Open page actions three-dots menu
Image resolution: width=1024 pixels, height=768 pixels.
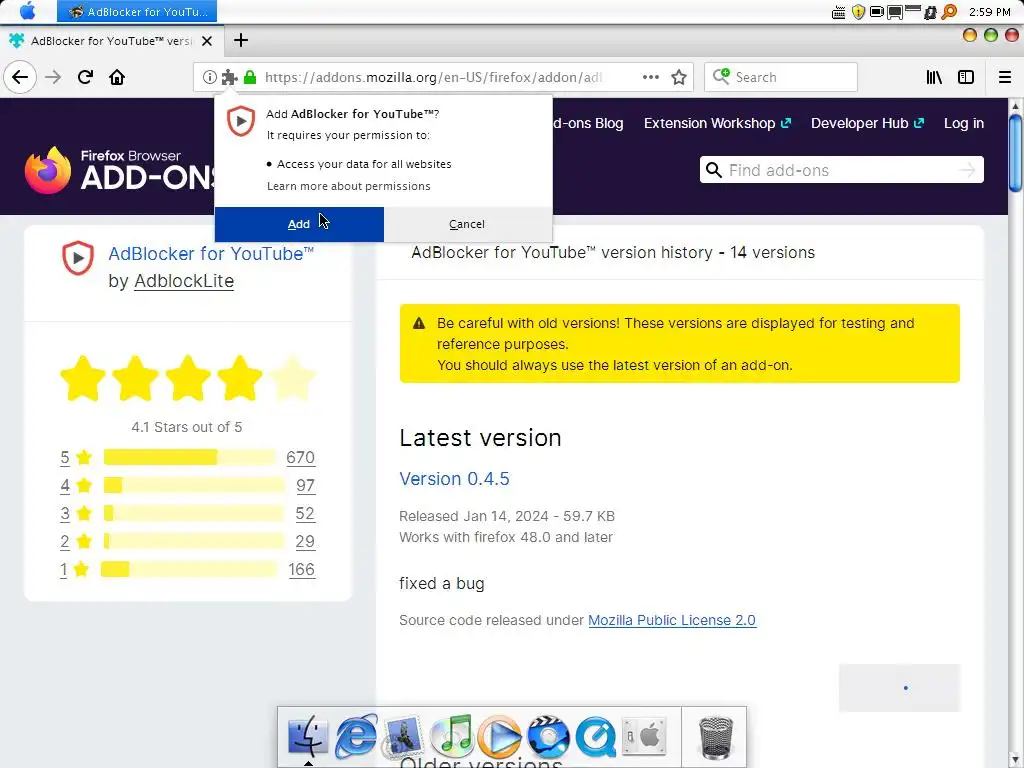click(x=650, y=77)
